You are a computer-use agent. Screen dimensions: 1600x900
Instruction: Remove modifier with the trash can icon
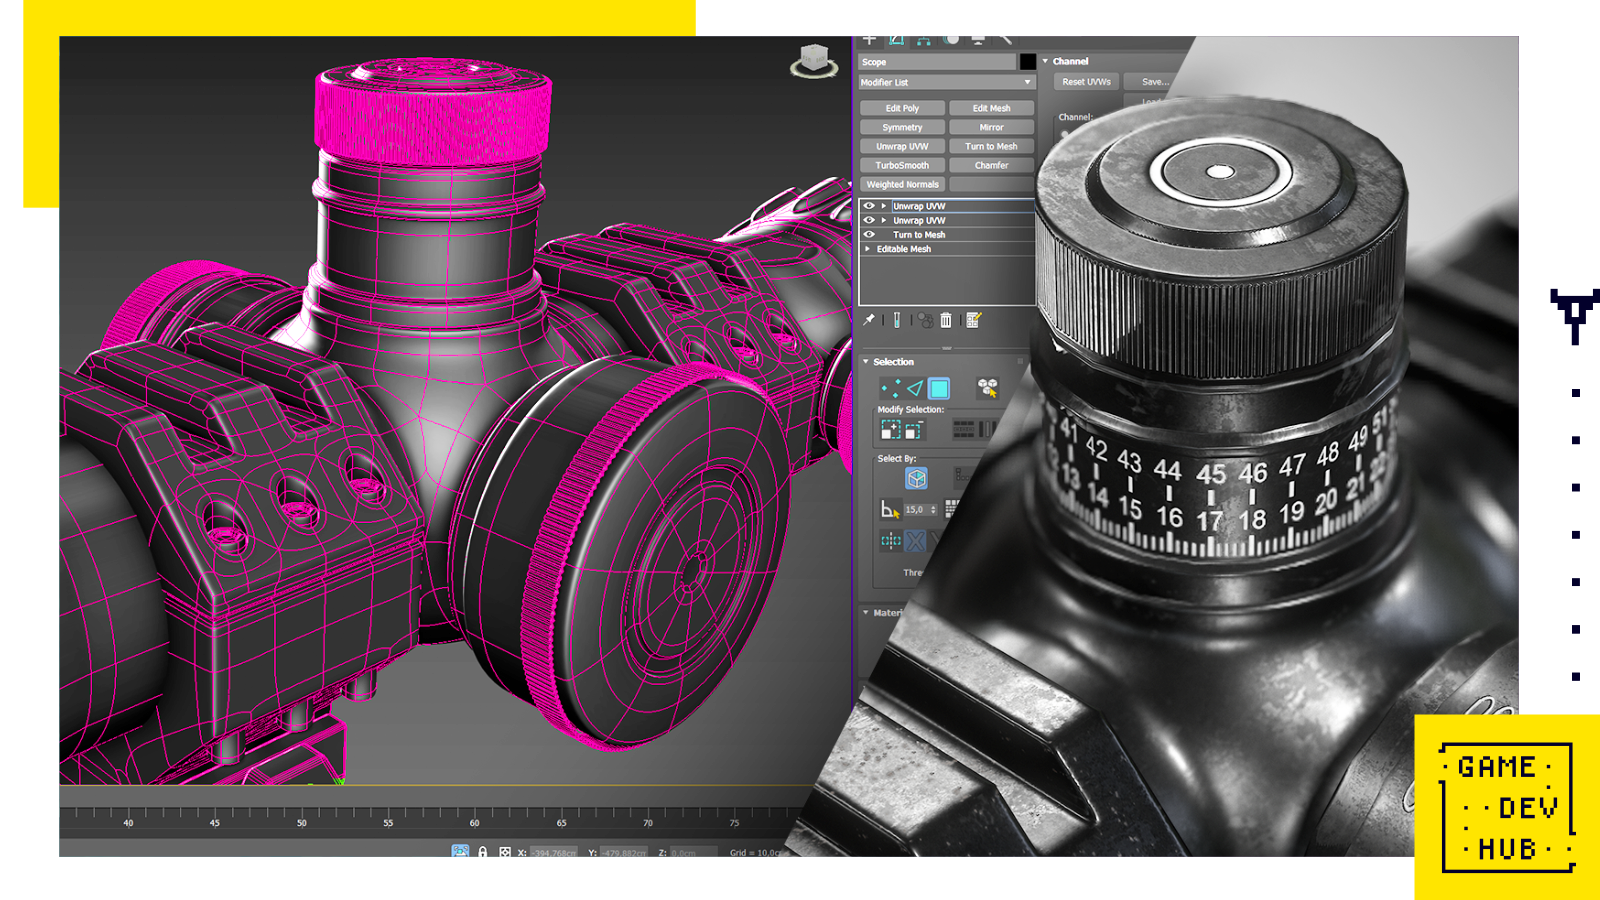946,320
